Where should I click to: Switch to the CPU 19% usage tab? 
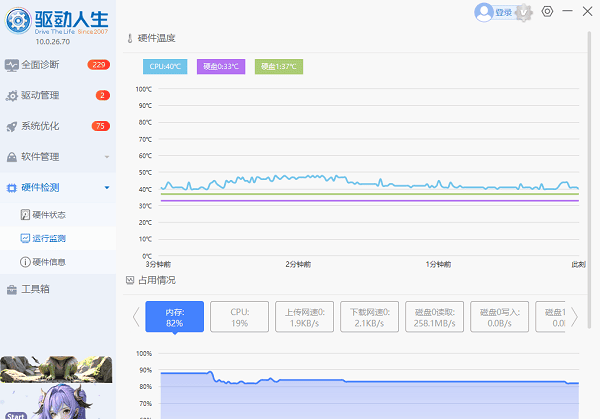(x=240, y=317)
